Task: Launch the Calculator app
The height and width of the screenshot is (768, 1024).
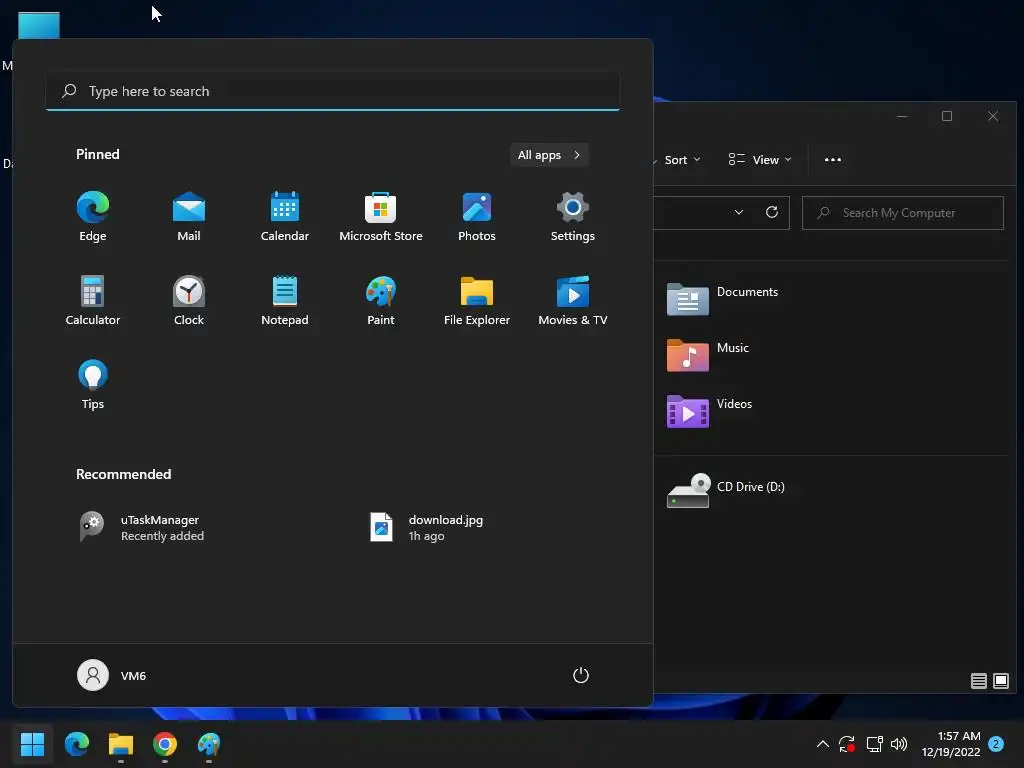Action: coord(93,301)
